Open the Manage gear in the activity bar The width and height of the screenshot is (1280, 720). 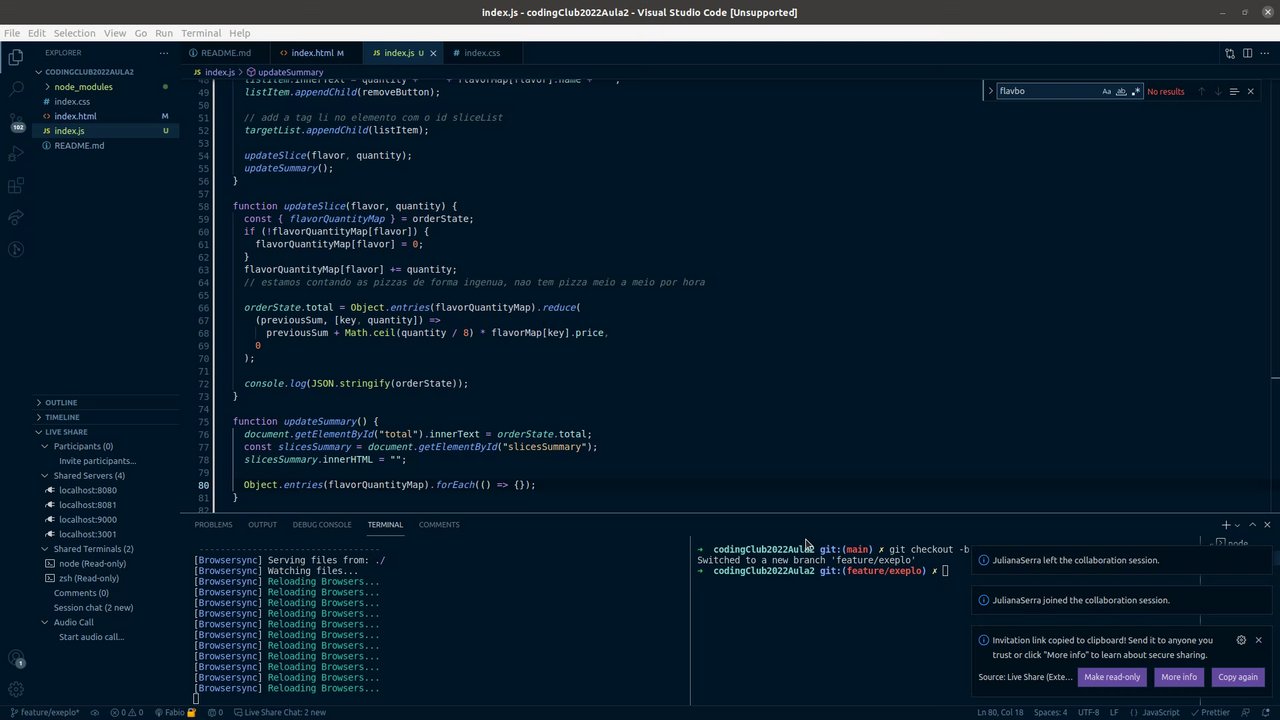pos(16,689)
